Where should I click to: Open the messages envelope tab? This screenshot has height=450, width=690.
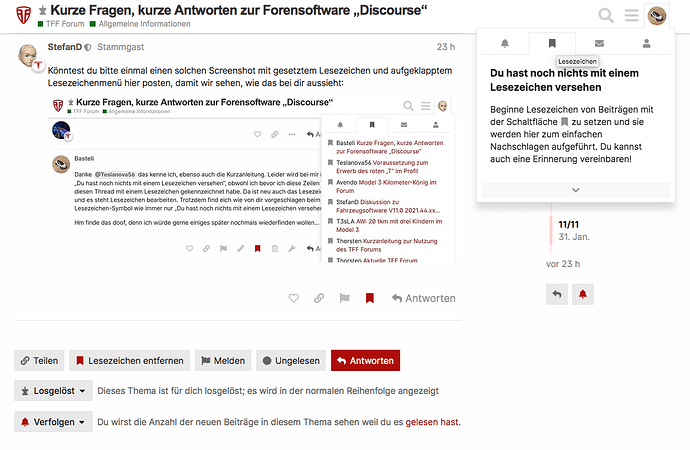(x=599, y=43)
